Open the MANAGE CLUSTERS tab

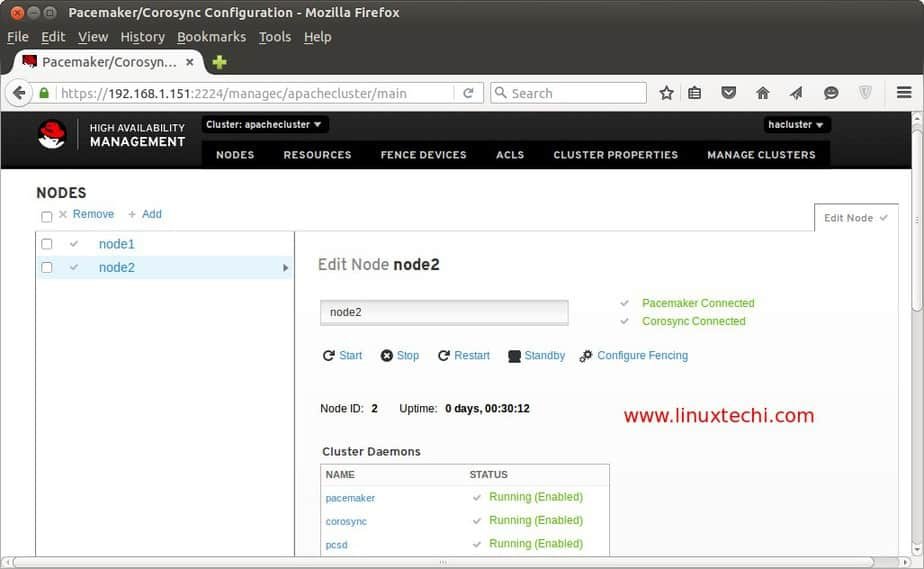pos(761,155)
